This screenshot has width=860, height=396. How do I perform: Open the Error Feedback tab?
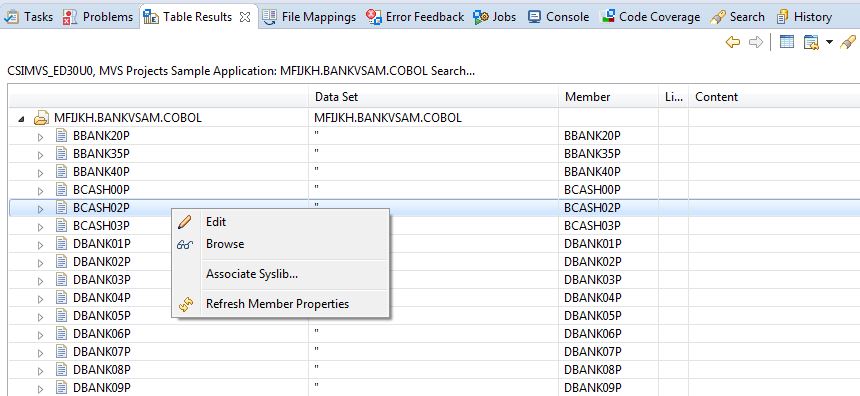(415, 16)
